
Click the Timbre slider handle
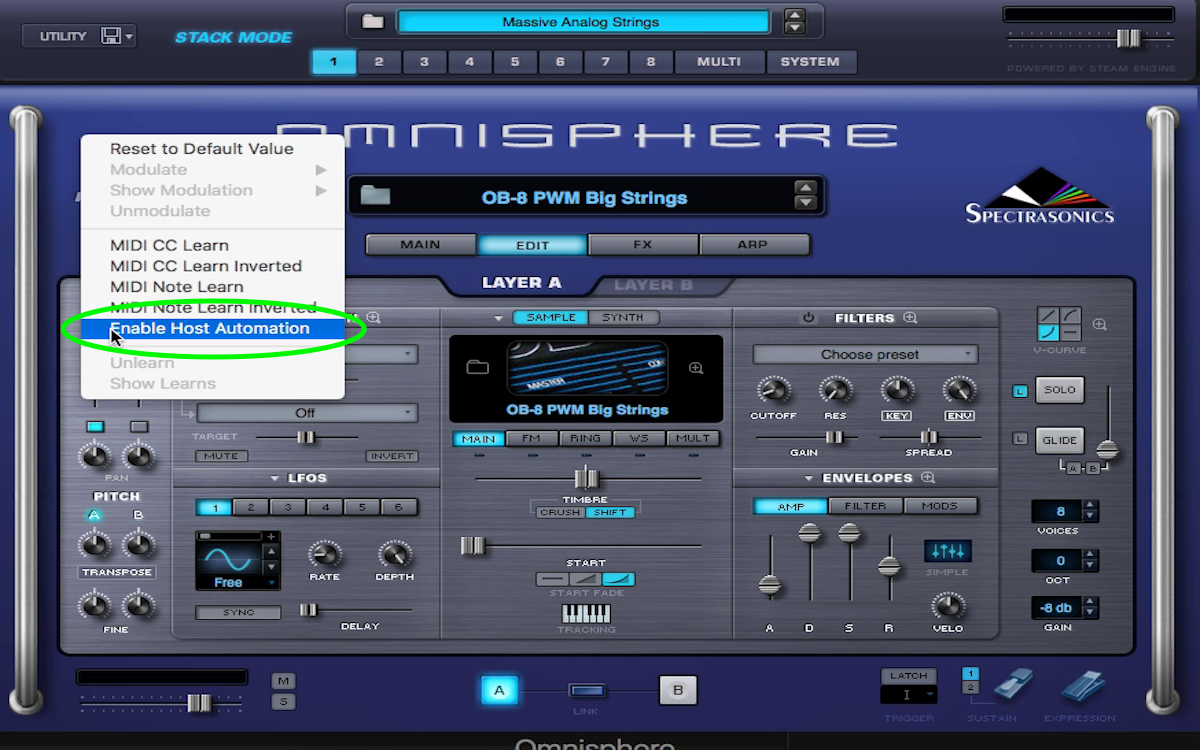(586, 479)
